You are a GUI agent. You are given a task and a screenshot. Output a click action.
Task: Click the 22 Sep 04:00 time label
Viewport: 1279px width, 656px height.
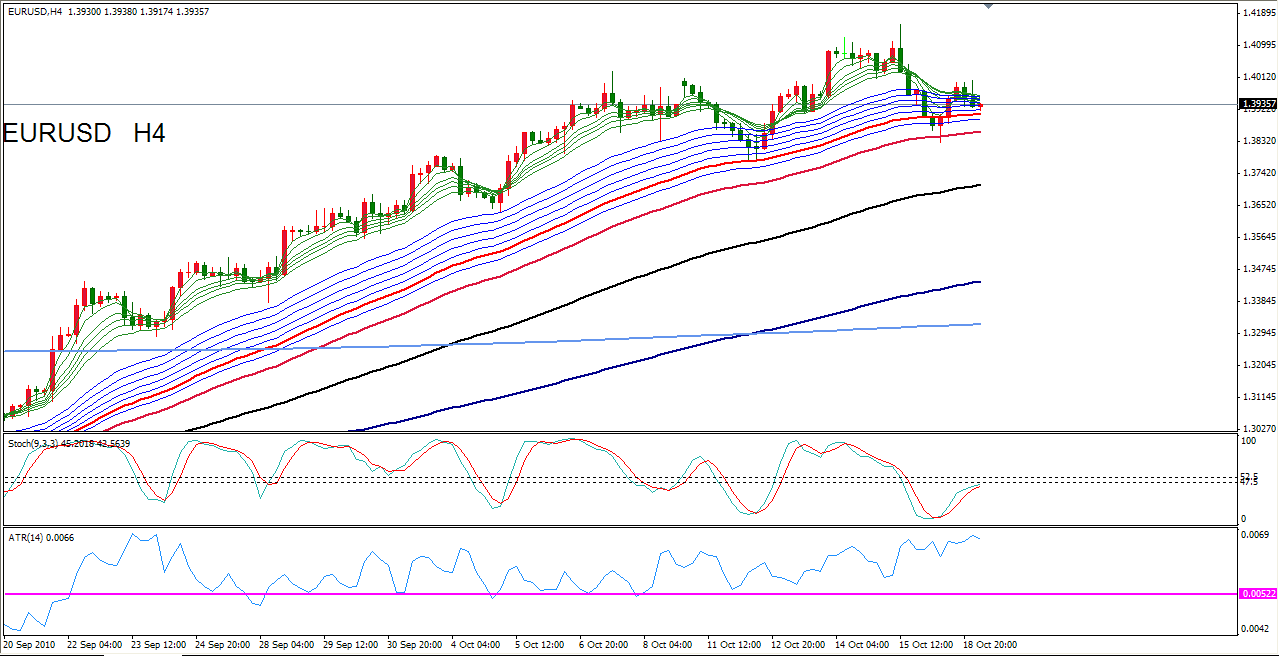pyautogui.click(x=95, y=644)
